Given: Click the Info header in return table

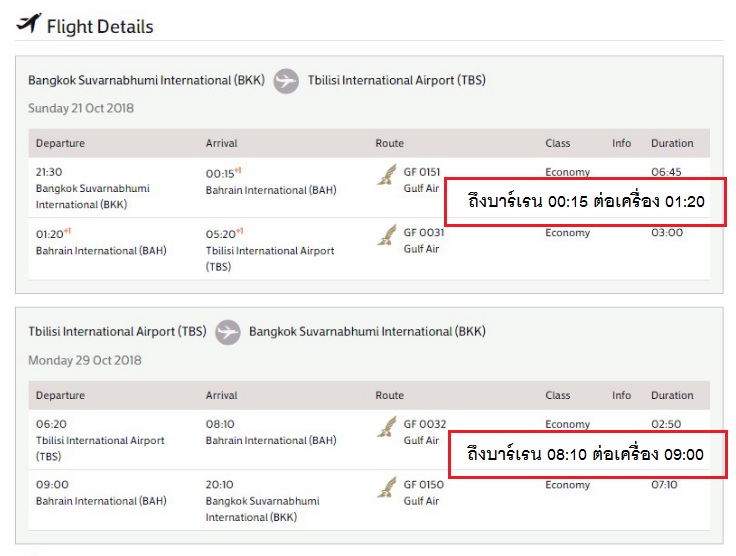Looking at the screenshot, I should (621, 395).
